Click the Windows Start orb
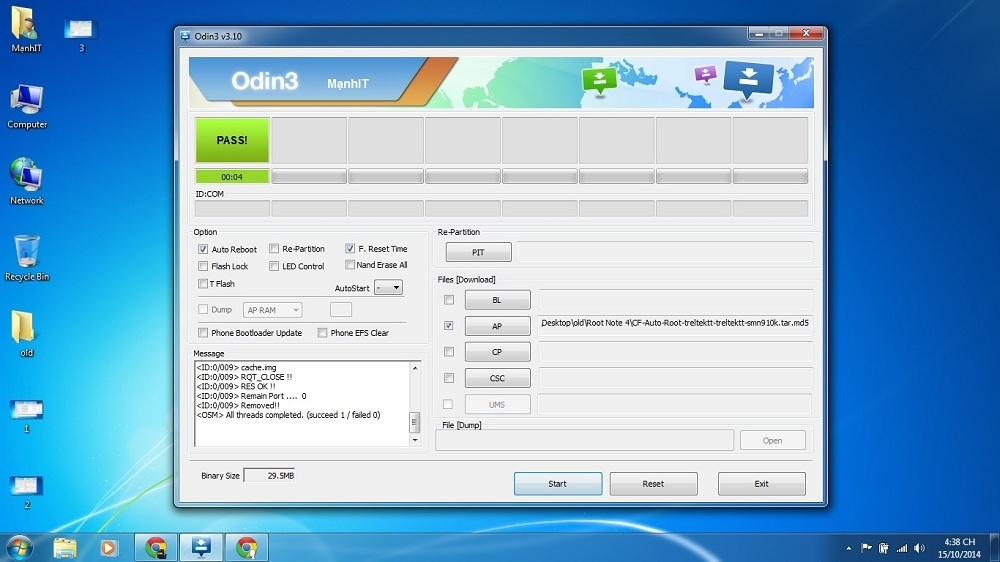1000x562 pixels. [19, 547]
